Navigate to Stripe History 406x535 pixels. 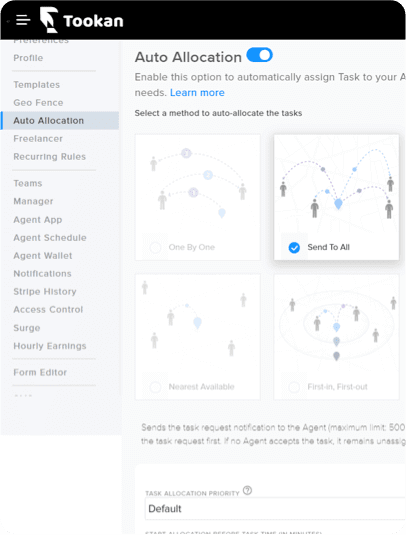pos(45,291)
